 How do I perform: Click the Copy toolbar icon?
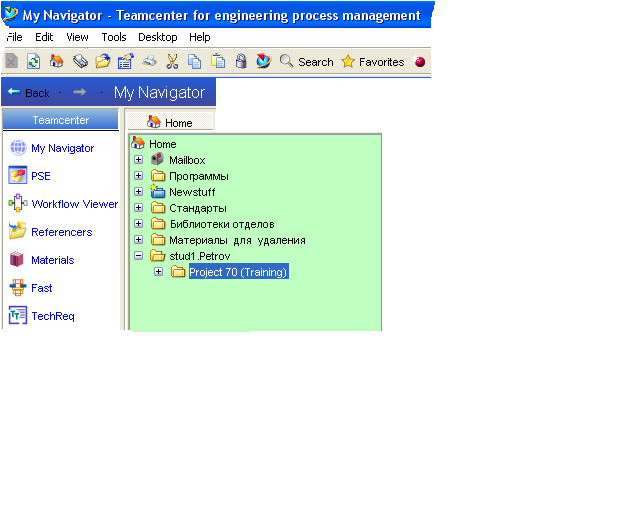tap(195, 62)
